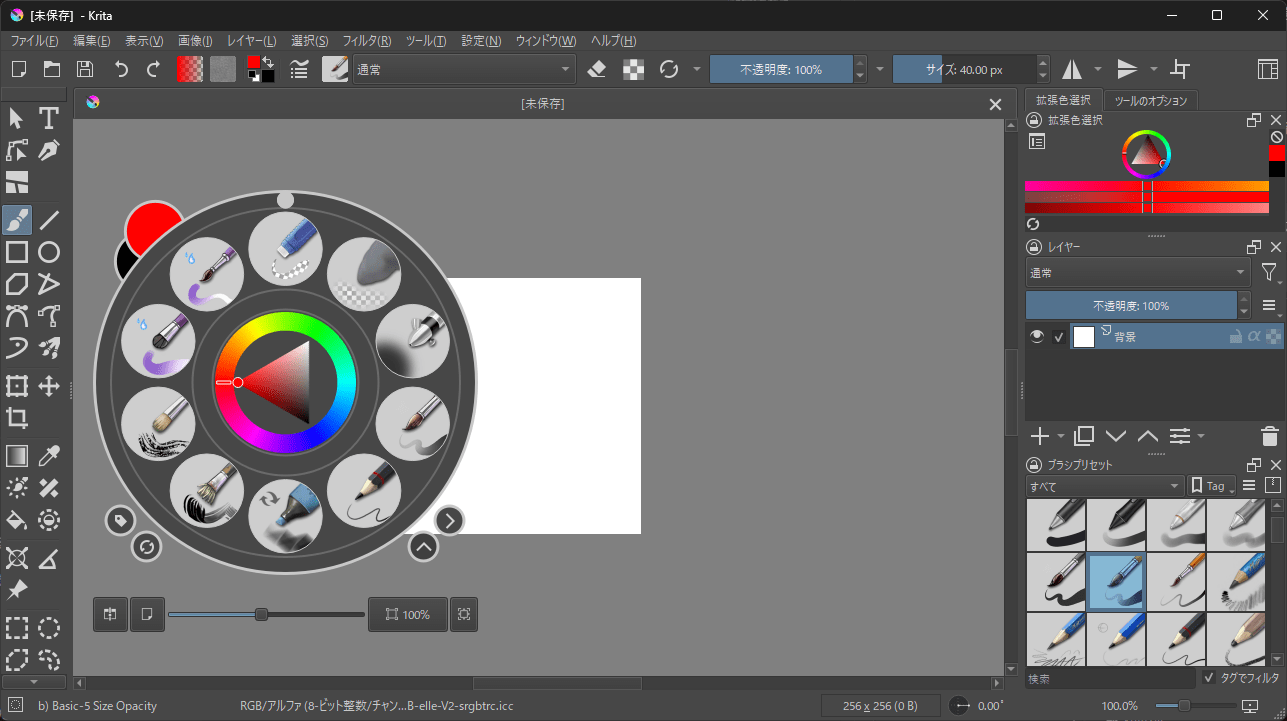Click the Tag button in the brush panel

[x=1211, y=486]
